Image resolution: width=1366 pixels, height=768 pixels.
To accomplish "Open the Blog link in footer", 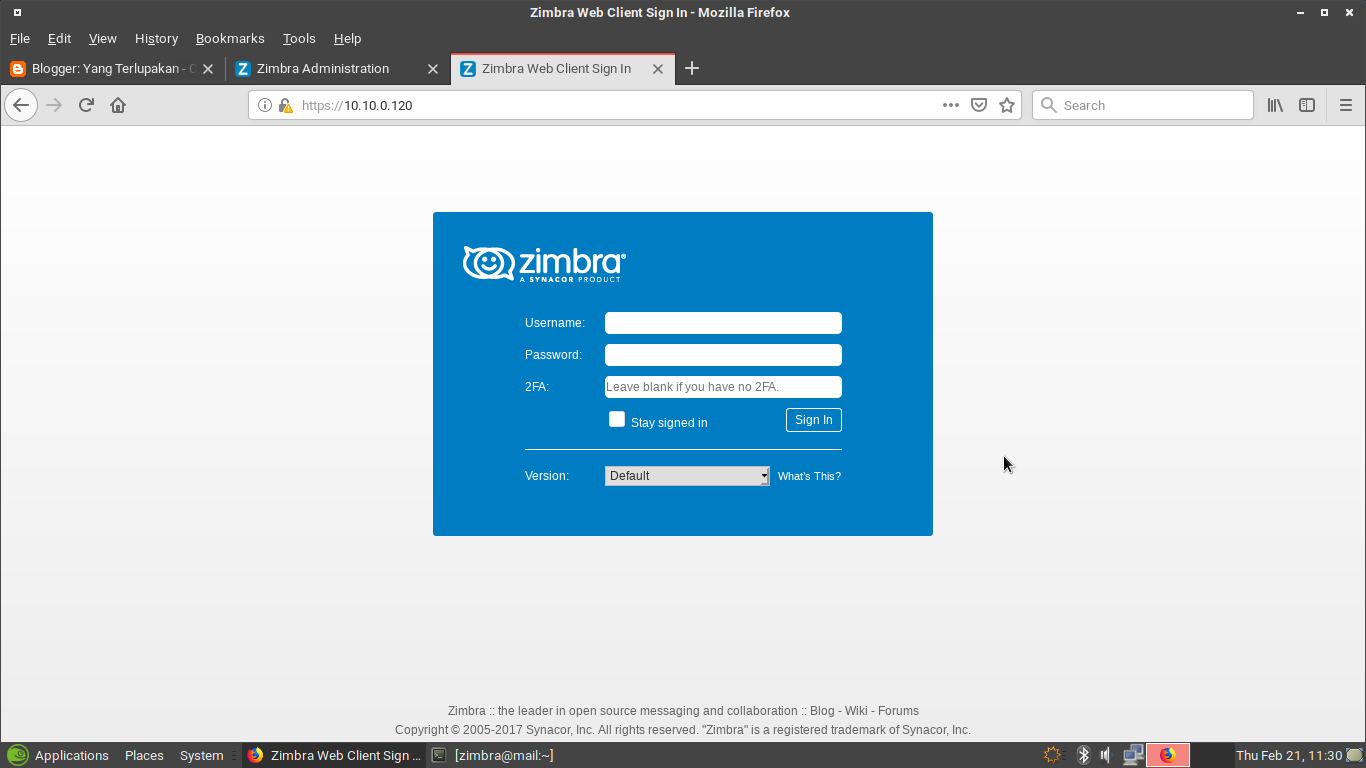I will (822, 711).
